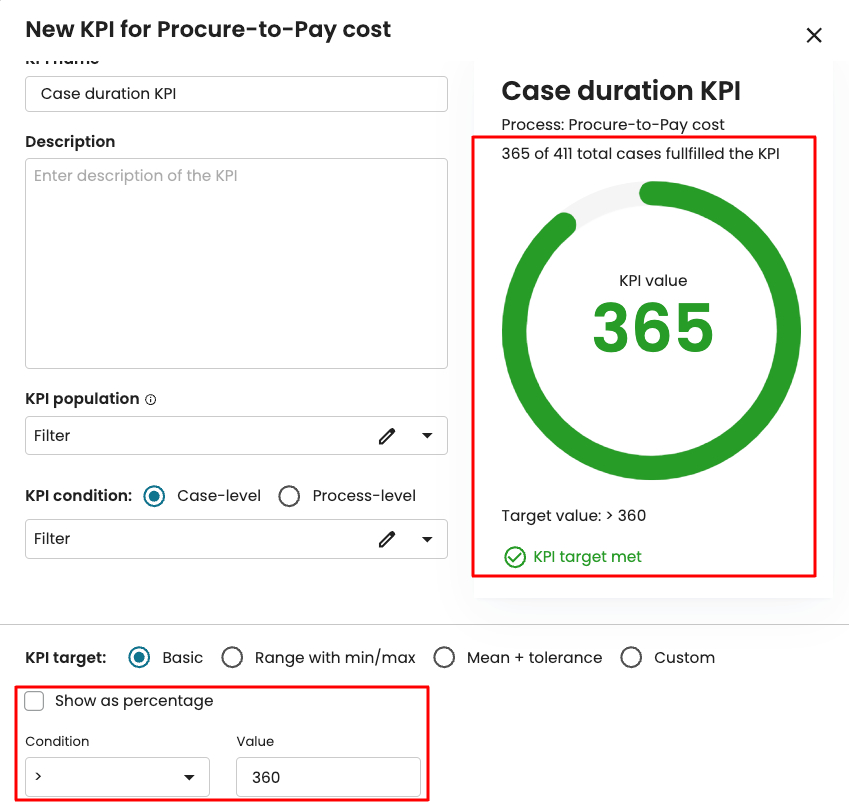The image size is (849, 802).
Task: Choose the Basic KPI target option
Action: click(x=140, y=657)
